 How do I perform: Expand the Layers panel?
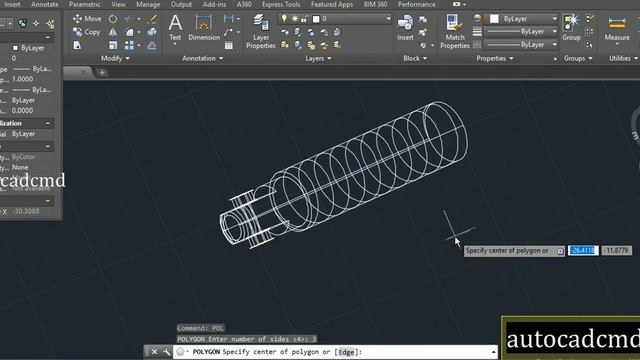[x=318, y=58]
